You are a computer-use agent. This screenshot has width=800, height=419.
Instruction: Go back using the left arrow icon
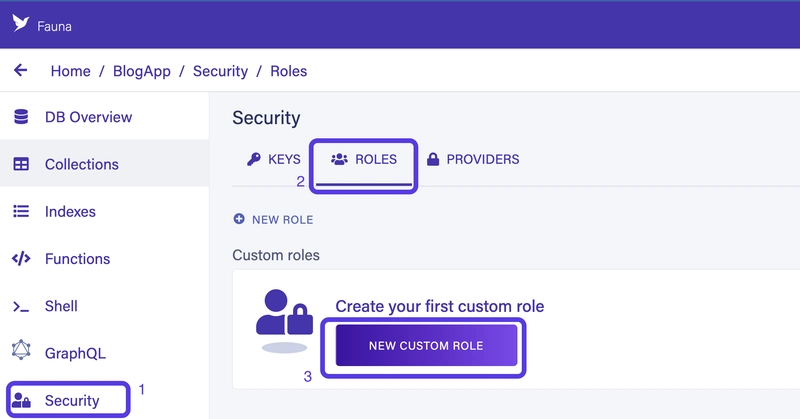click(20, 70)
